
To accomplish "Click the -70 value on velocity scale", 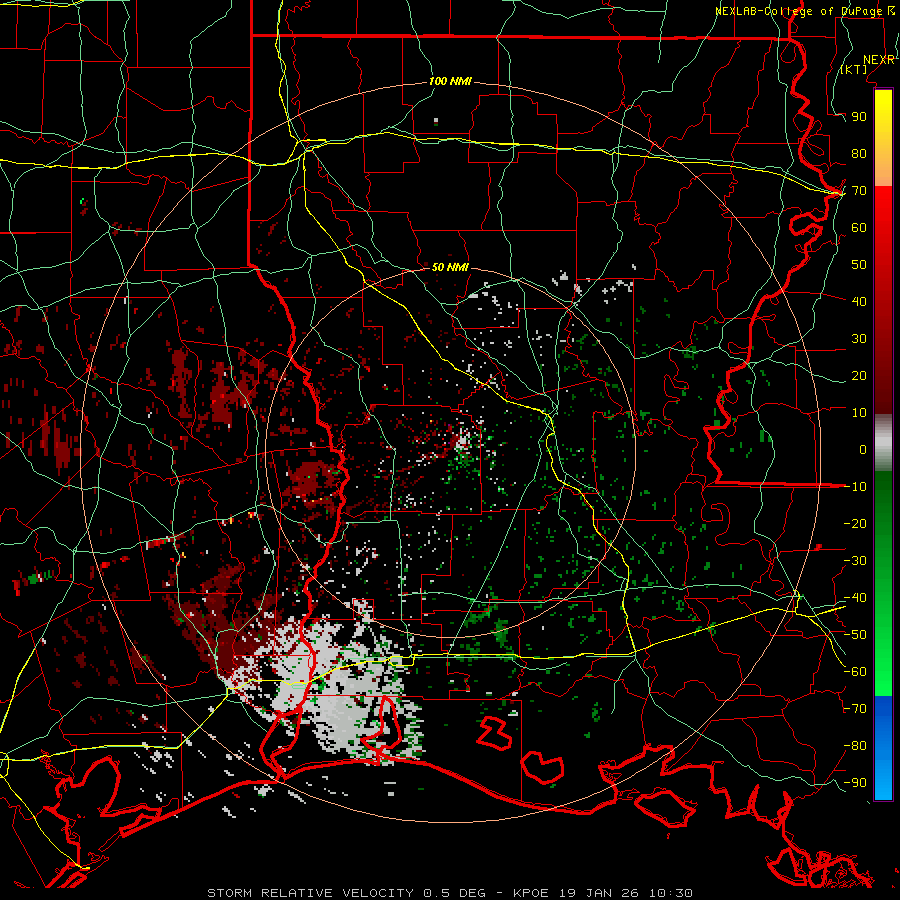I will tap(855, 709).
